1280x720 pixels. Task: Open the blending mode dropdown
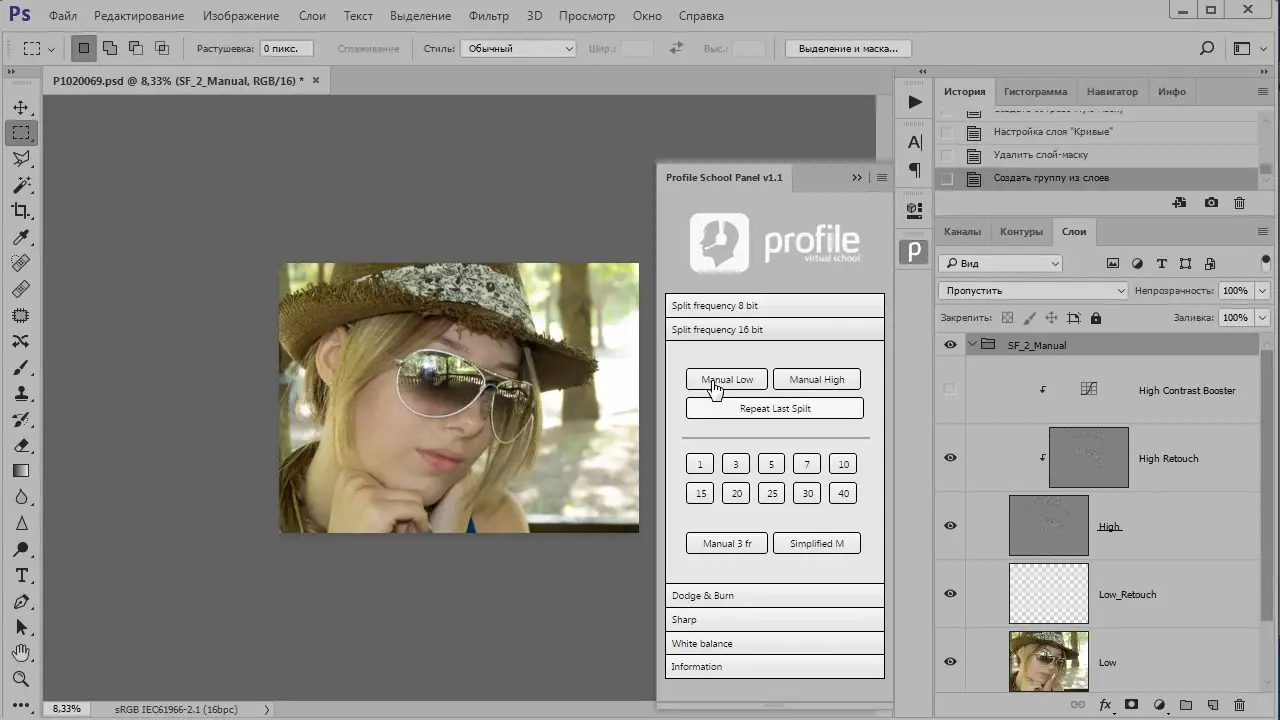tap(1033, 290)
